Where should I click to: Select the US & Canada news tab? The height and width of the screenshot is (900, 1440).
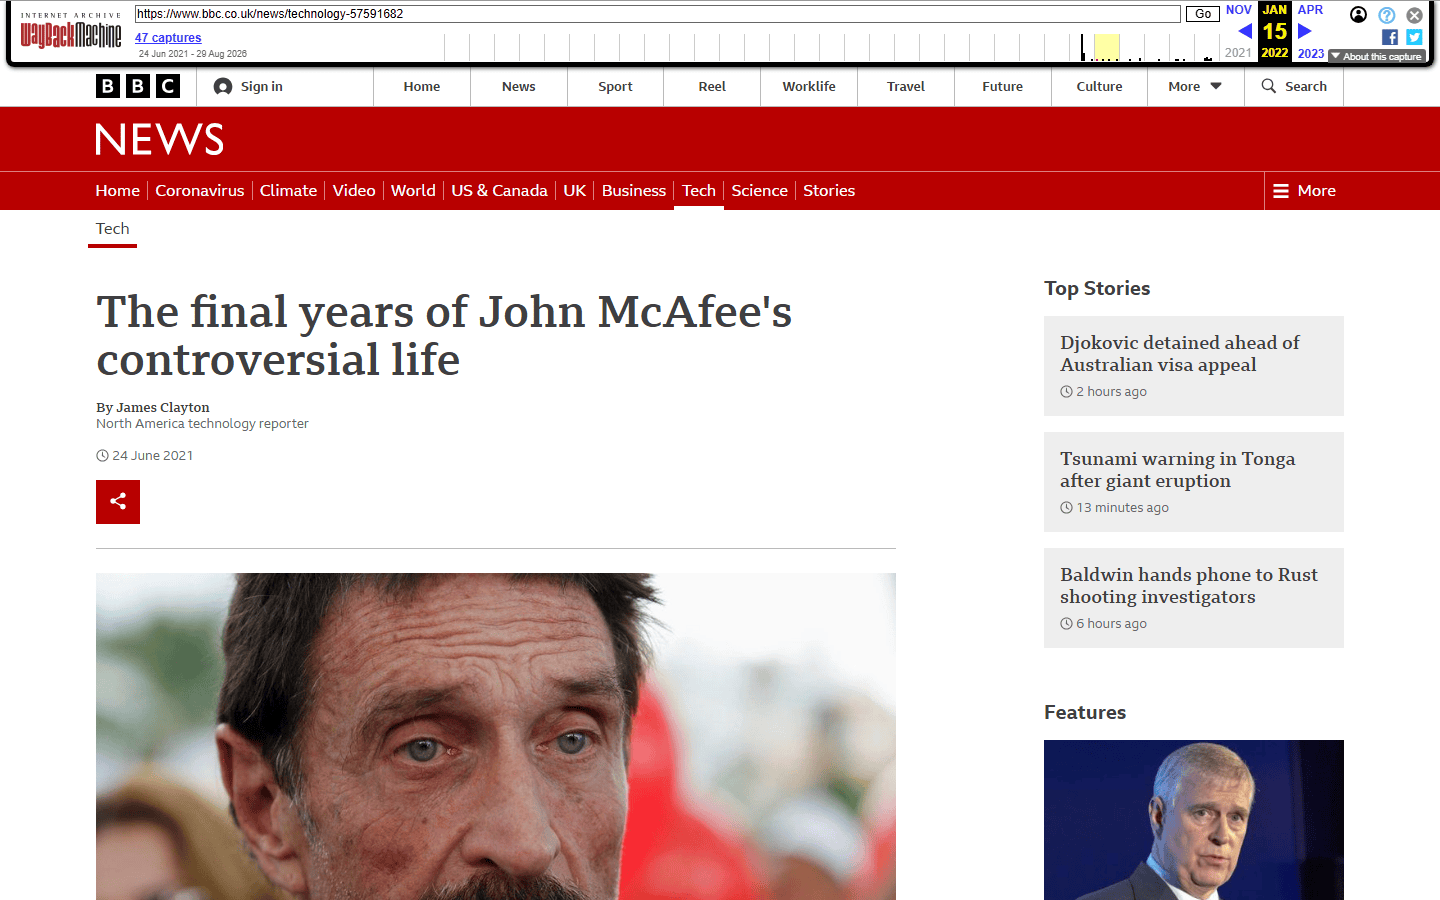point(499,191)
